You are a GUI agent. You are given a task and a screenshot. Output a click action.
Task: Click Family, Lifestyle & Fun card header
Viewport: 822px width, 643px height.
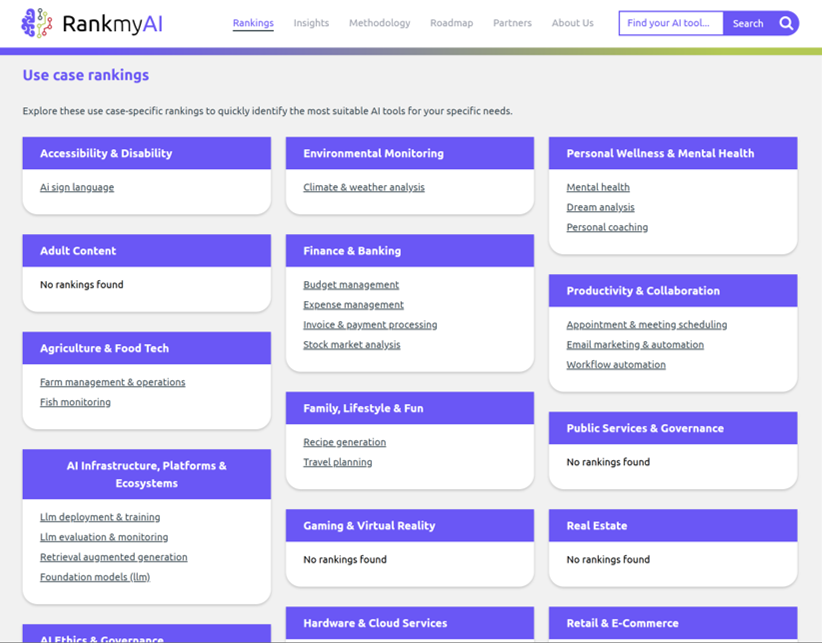(410, 408)
